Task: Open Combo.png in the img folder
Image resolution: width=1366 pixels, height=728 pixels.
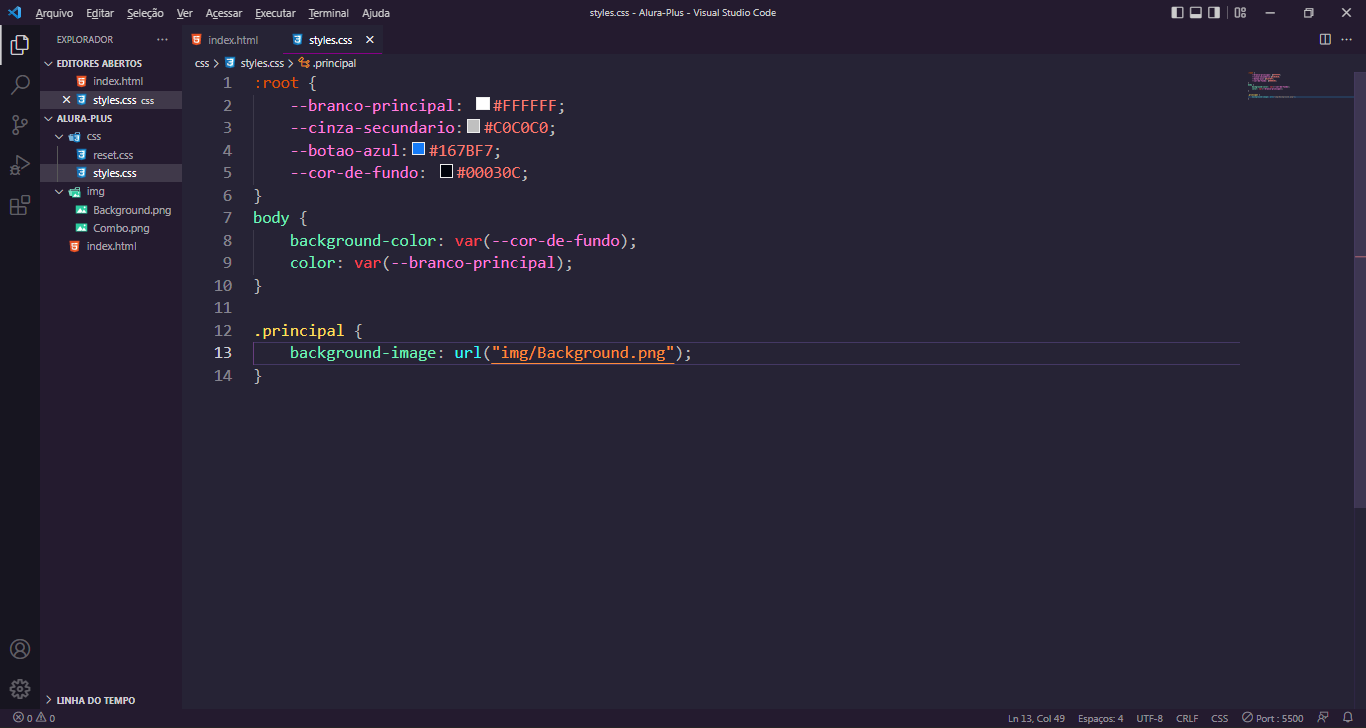Action: (121, 228)
